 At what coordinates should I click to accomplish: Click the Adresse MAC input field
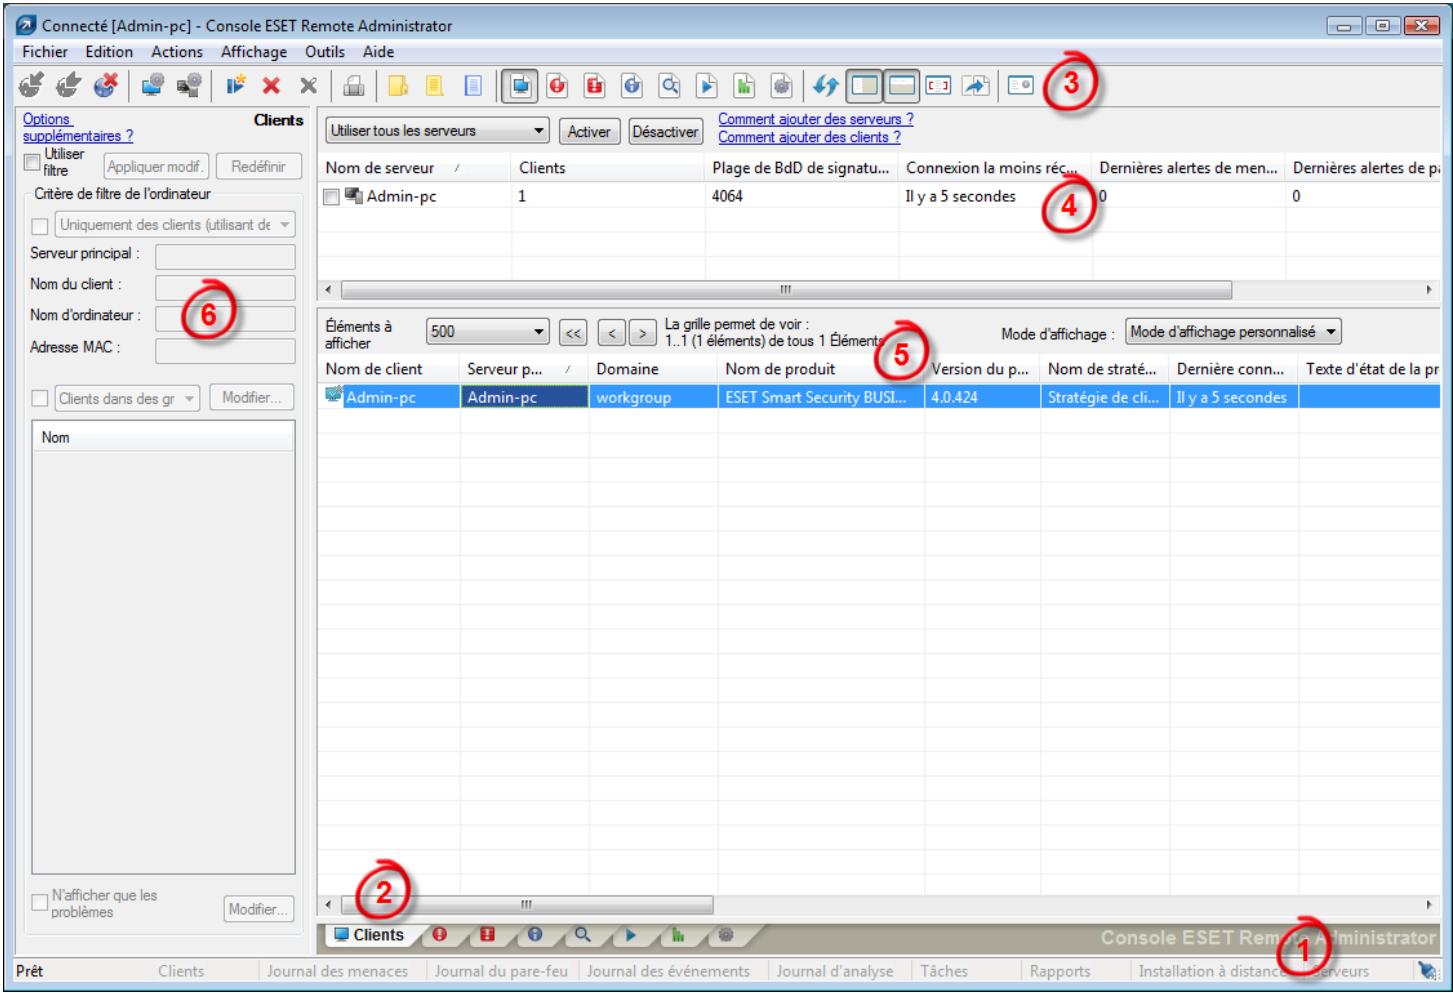(x=225, y=350)
